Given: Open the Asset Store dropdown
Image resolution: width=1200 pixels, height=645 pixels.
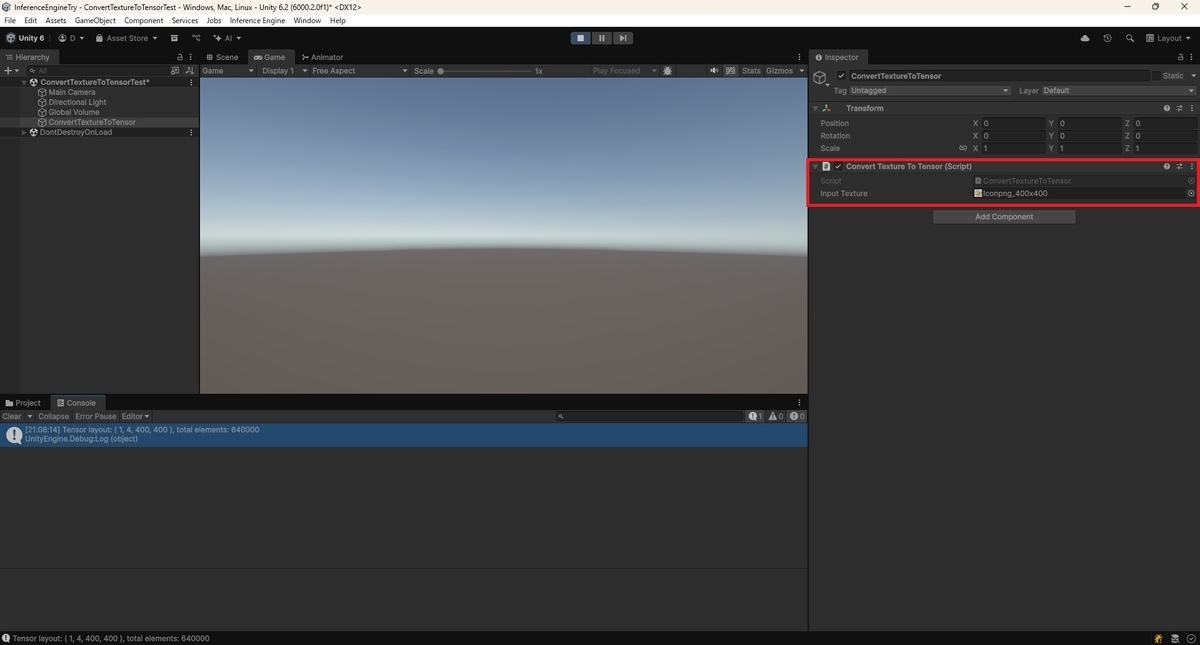Looking at the screenshot, I should (126, 38).
